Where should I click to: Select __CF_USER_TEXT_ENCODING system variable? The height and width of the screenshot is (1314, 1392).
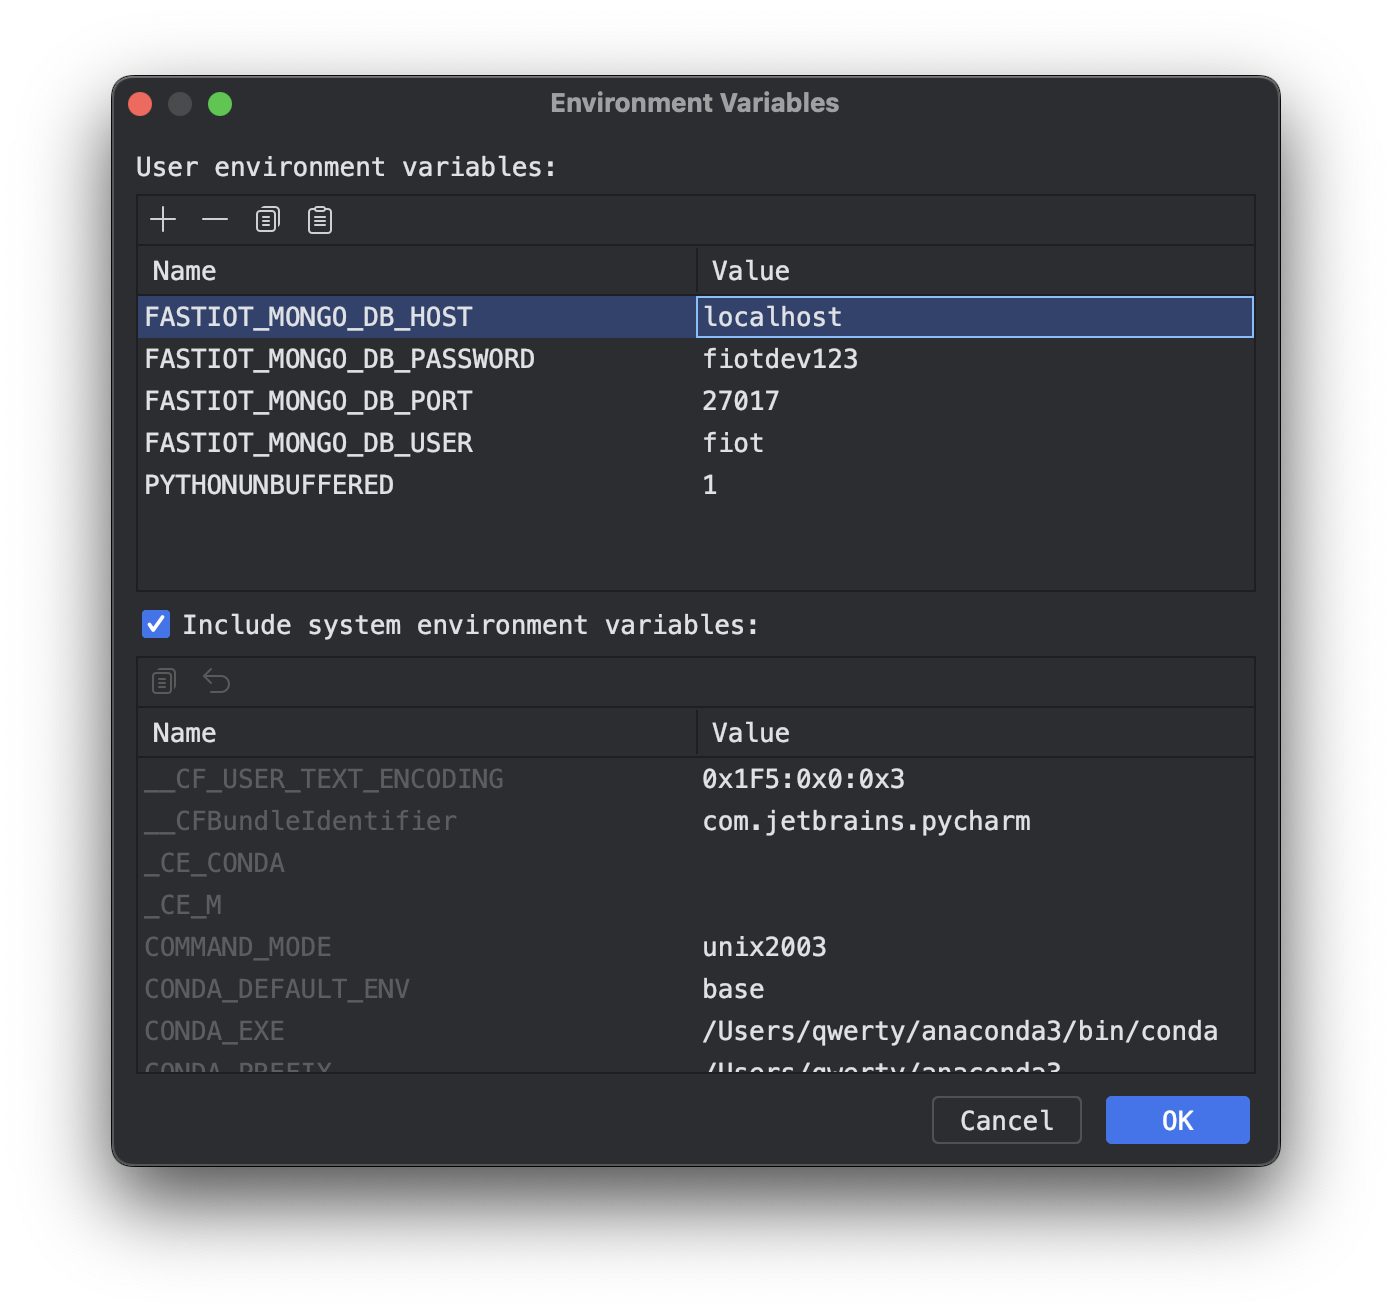point(325,779)
